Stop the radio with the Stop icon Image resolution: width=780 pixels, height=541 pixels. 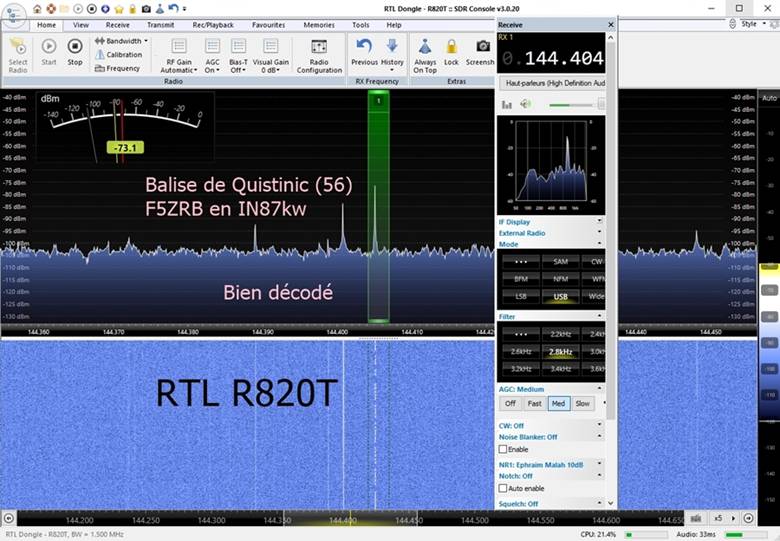(75, 52)
